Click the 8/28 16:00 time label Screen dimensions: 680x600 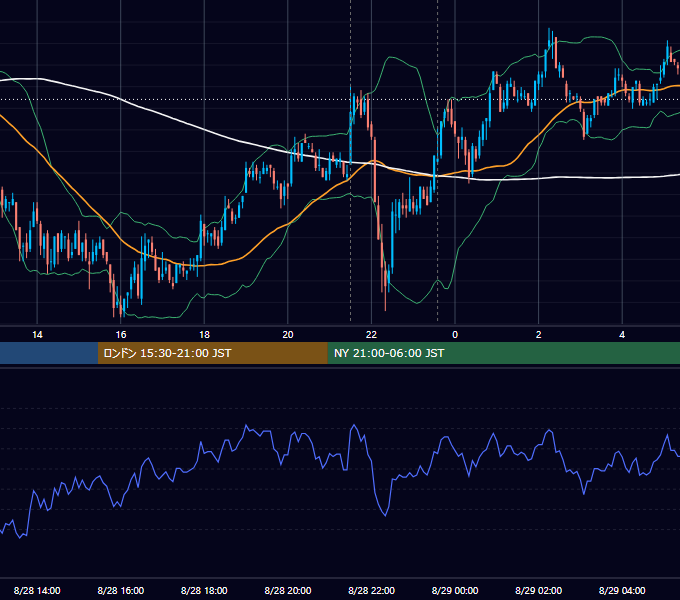pyautogui.click(x=121, y=590)
